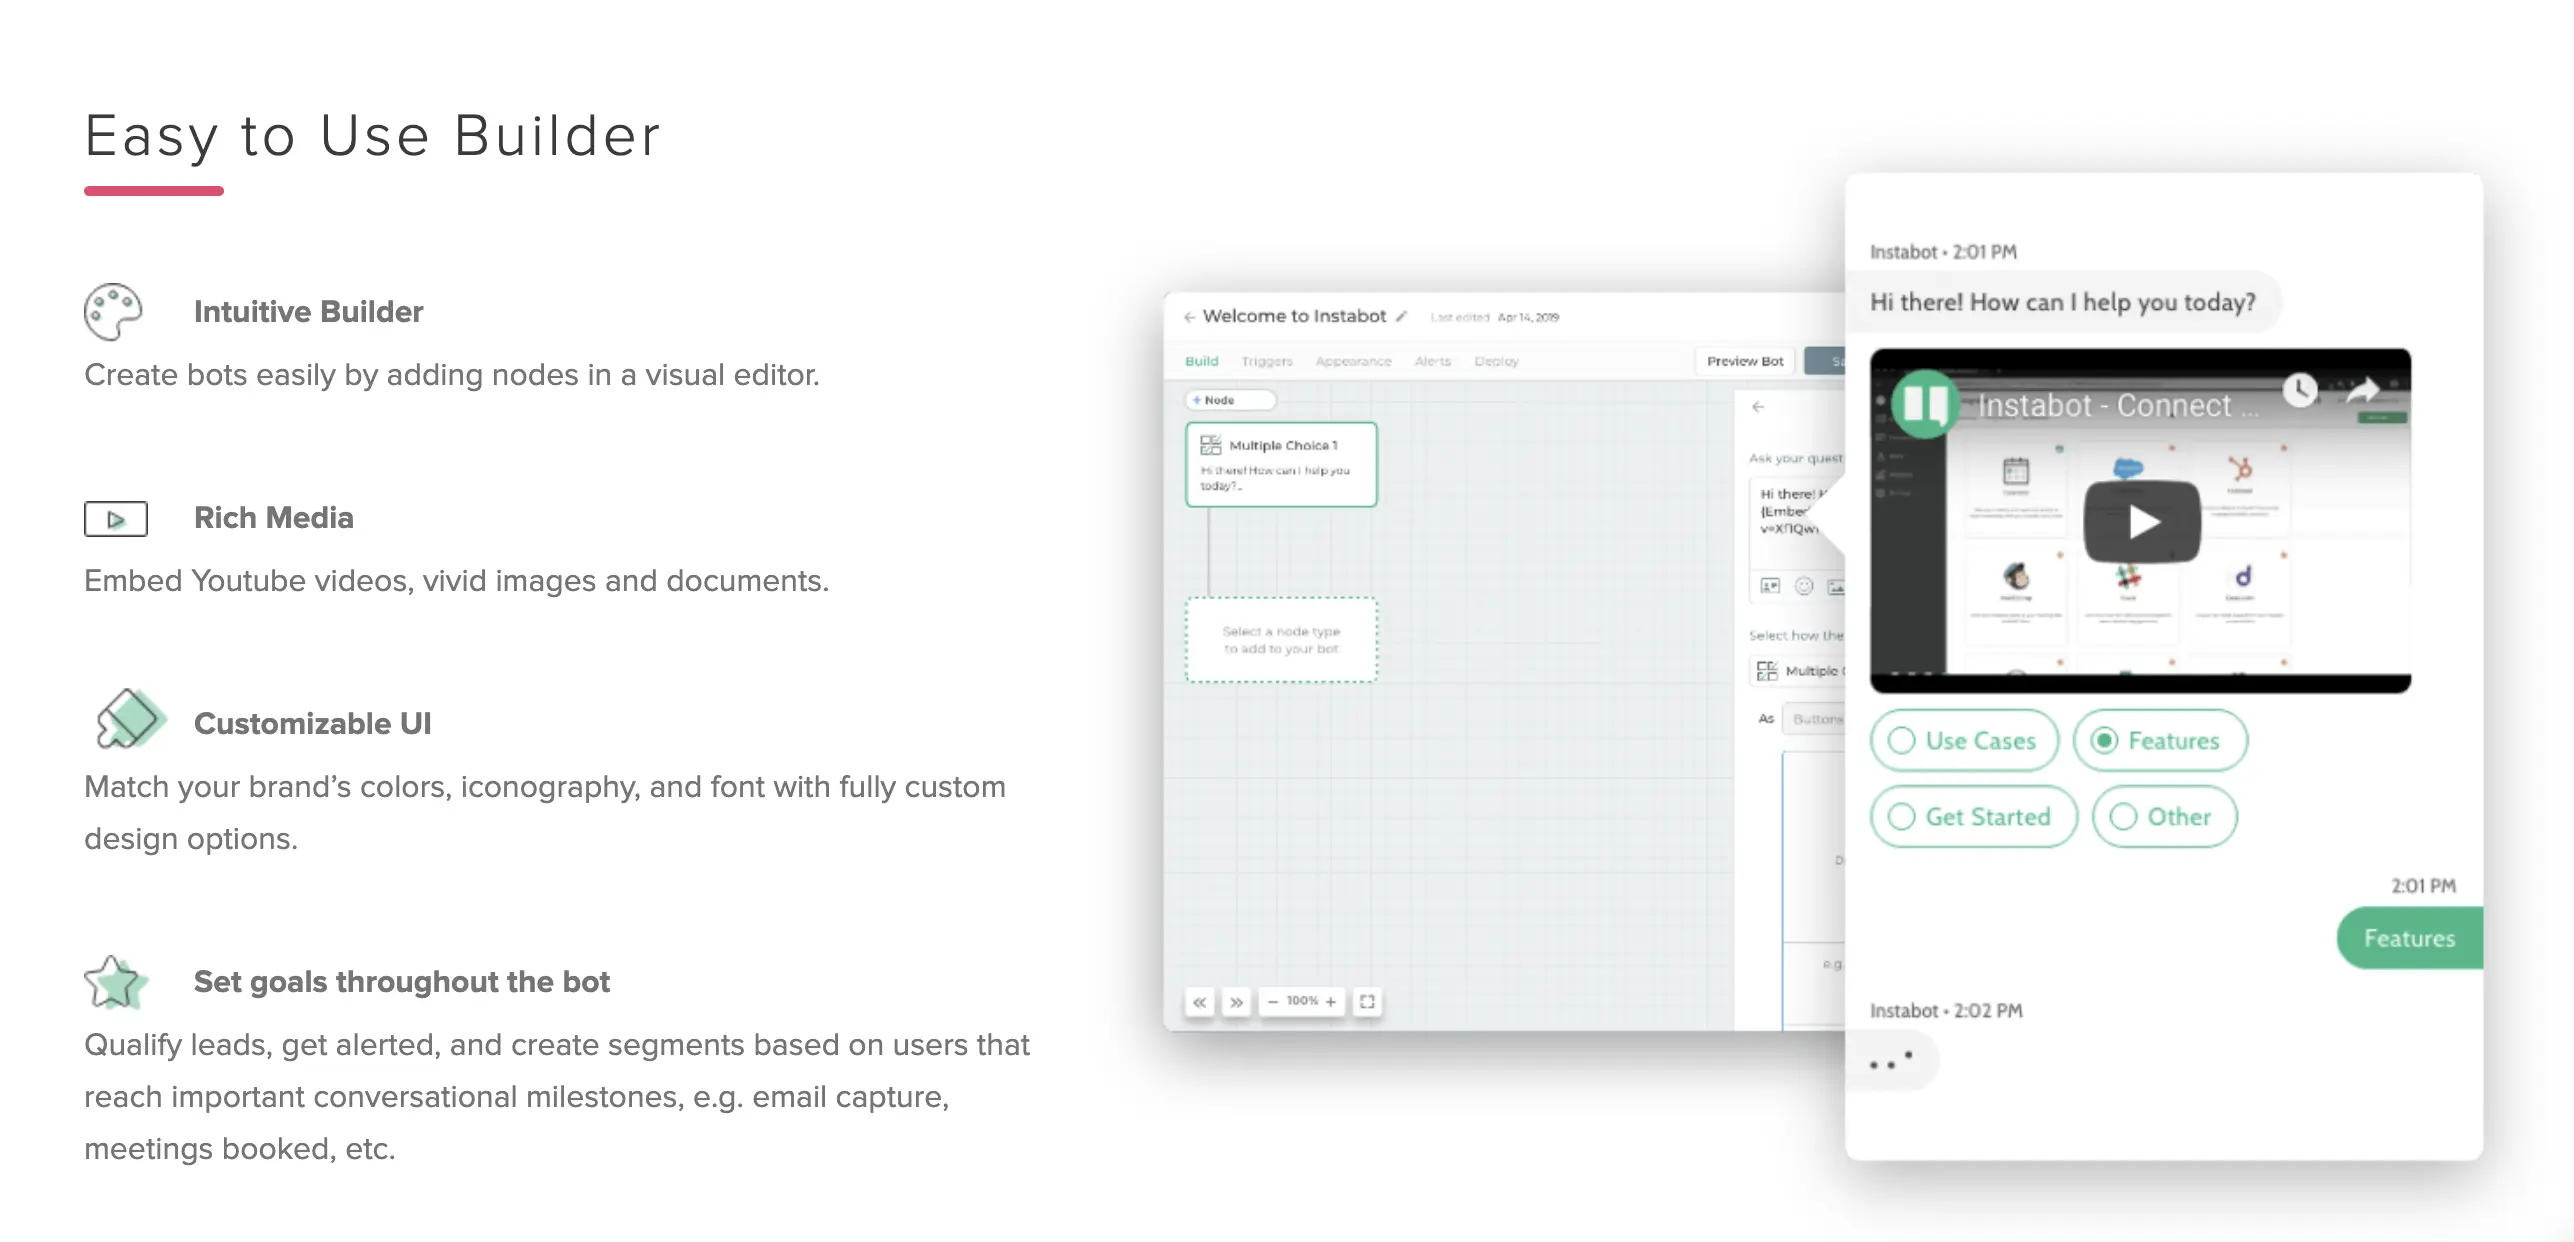Click the Alerts tab in bot editor
Screen dimensions: 2574x1242
coord(1433,361)
